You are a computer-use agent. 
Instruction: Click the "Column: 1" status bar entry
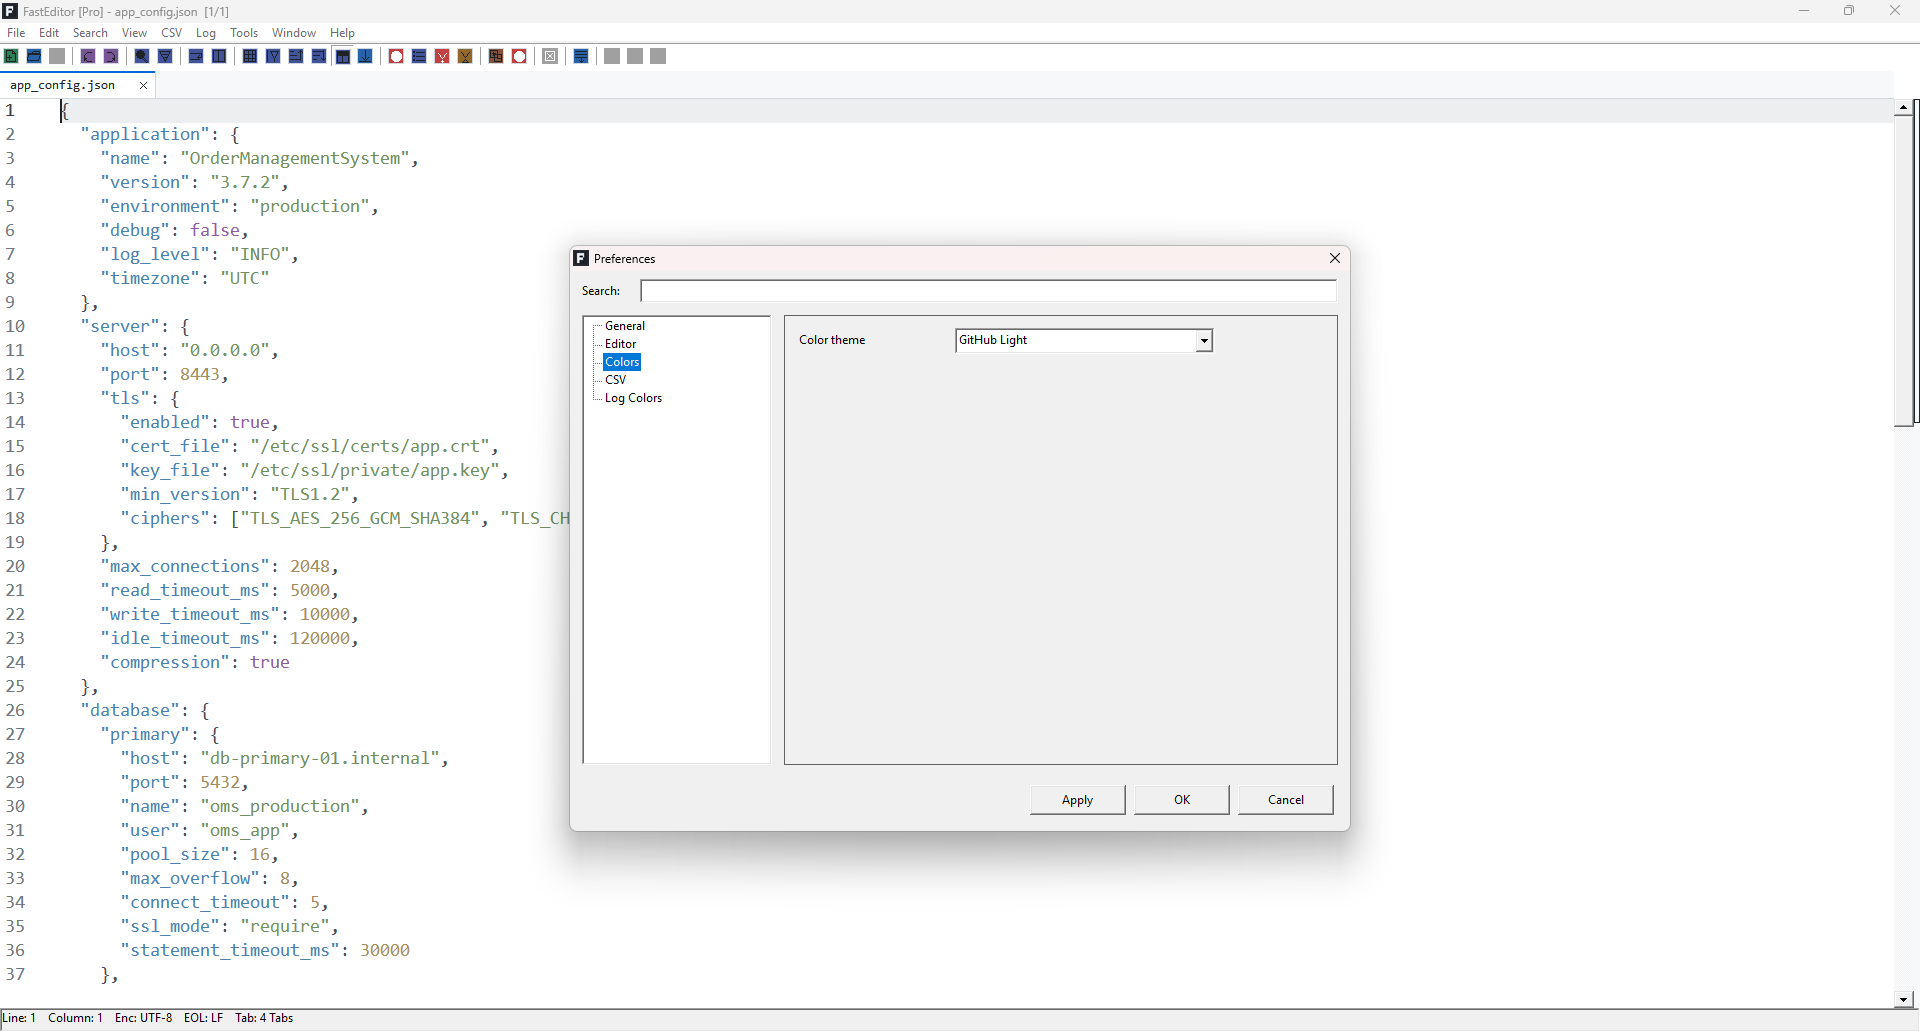(x=75, y=1018)
